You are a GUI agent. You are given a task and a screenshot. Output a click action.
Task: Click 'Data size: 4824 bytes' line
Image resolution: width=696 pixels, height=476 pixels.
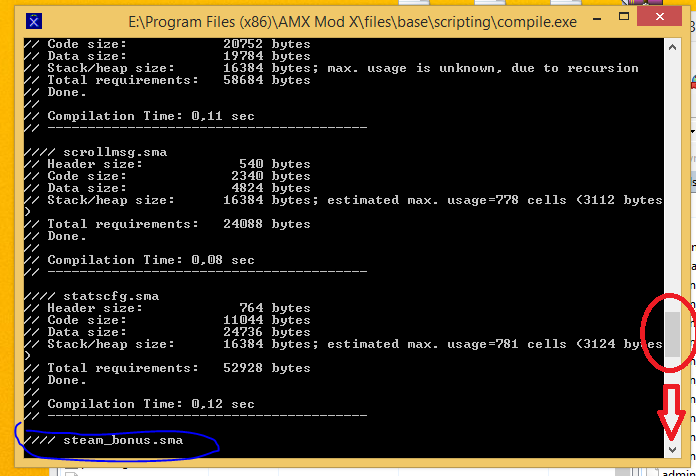point(167,188)
